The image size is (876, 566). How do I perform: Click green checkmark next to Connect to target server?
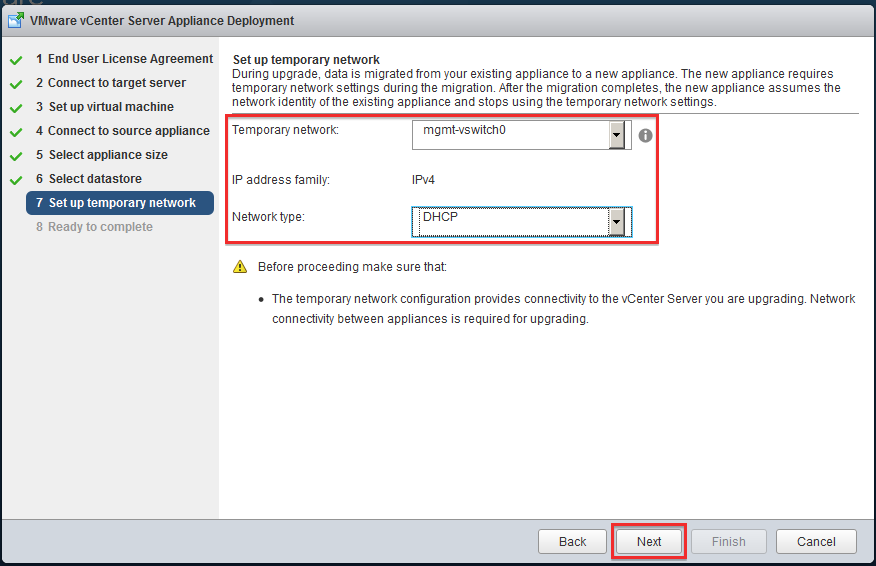pos(16,84)
